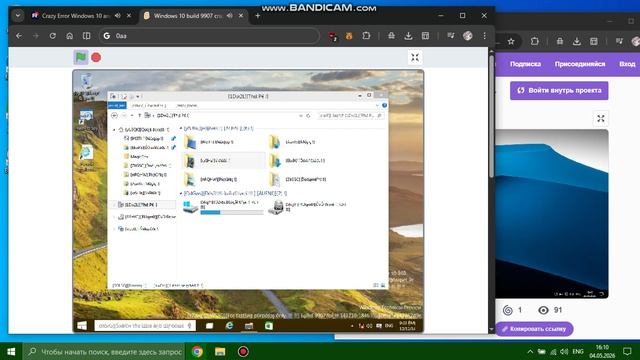Open the Windows Start menu on the host taskbar
The height and width of the screenshot is (360, 640).
coord(11,351)
